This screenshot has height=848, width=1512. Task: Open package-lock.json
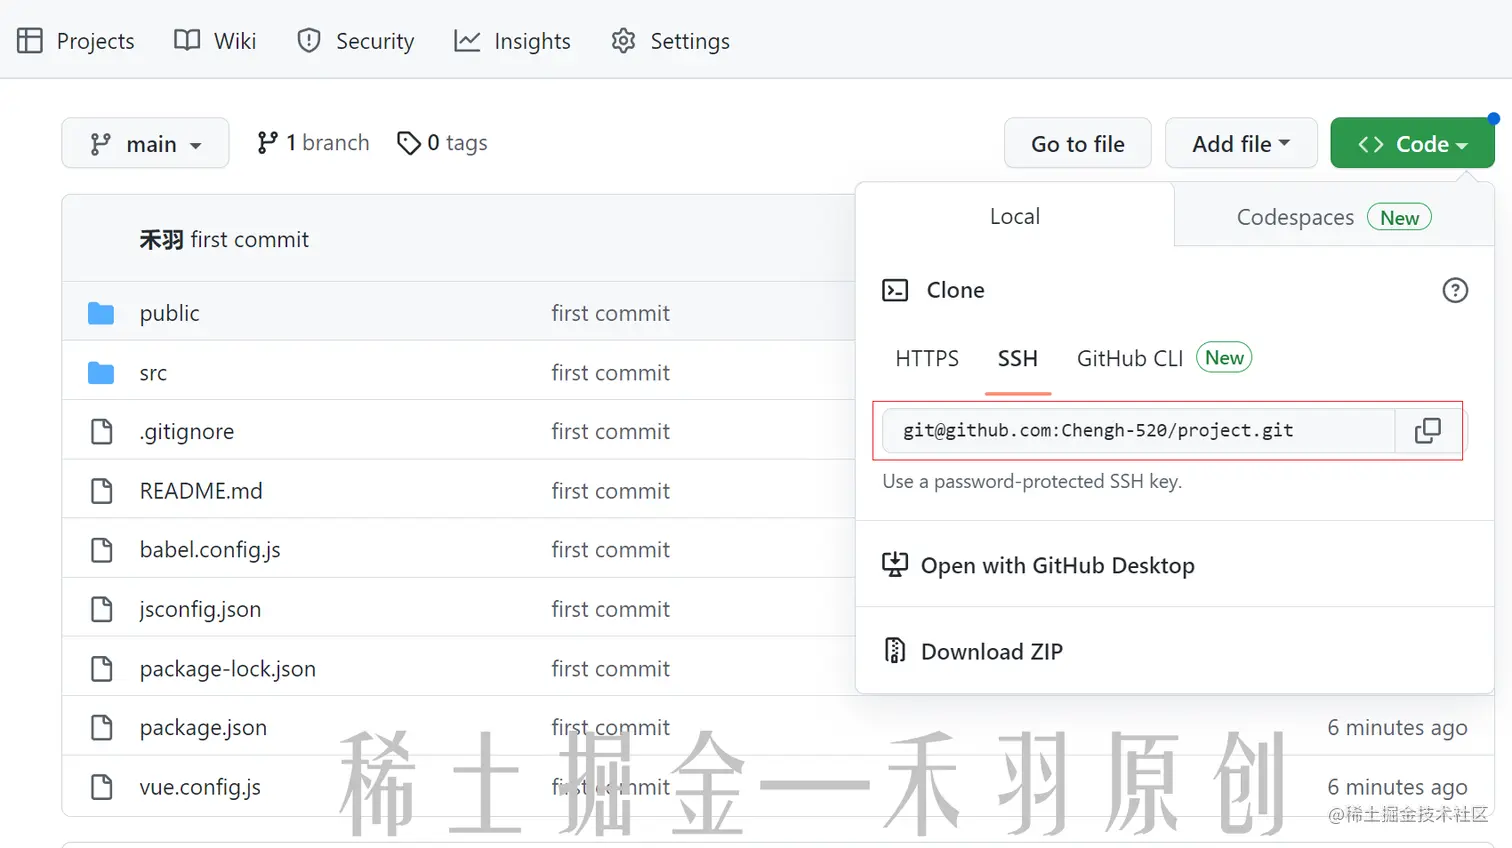click(228, 668)
